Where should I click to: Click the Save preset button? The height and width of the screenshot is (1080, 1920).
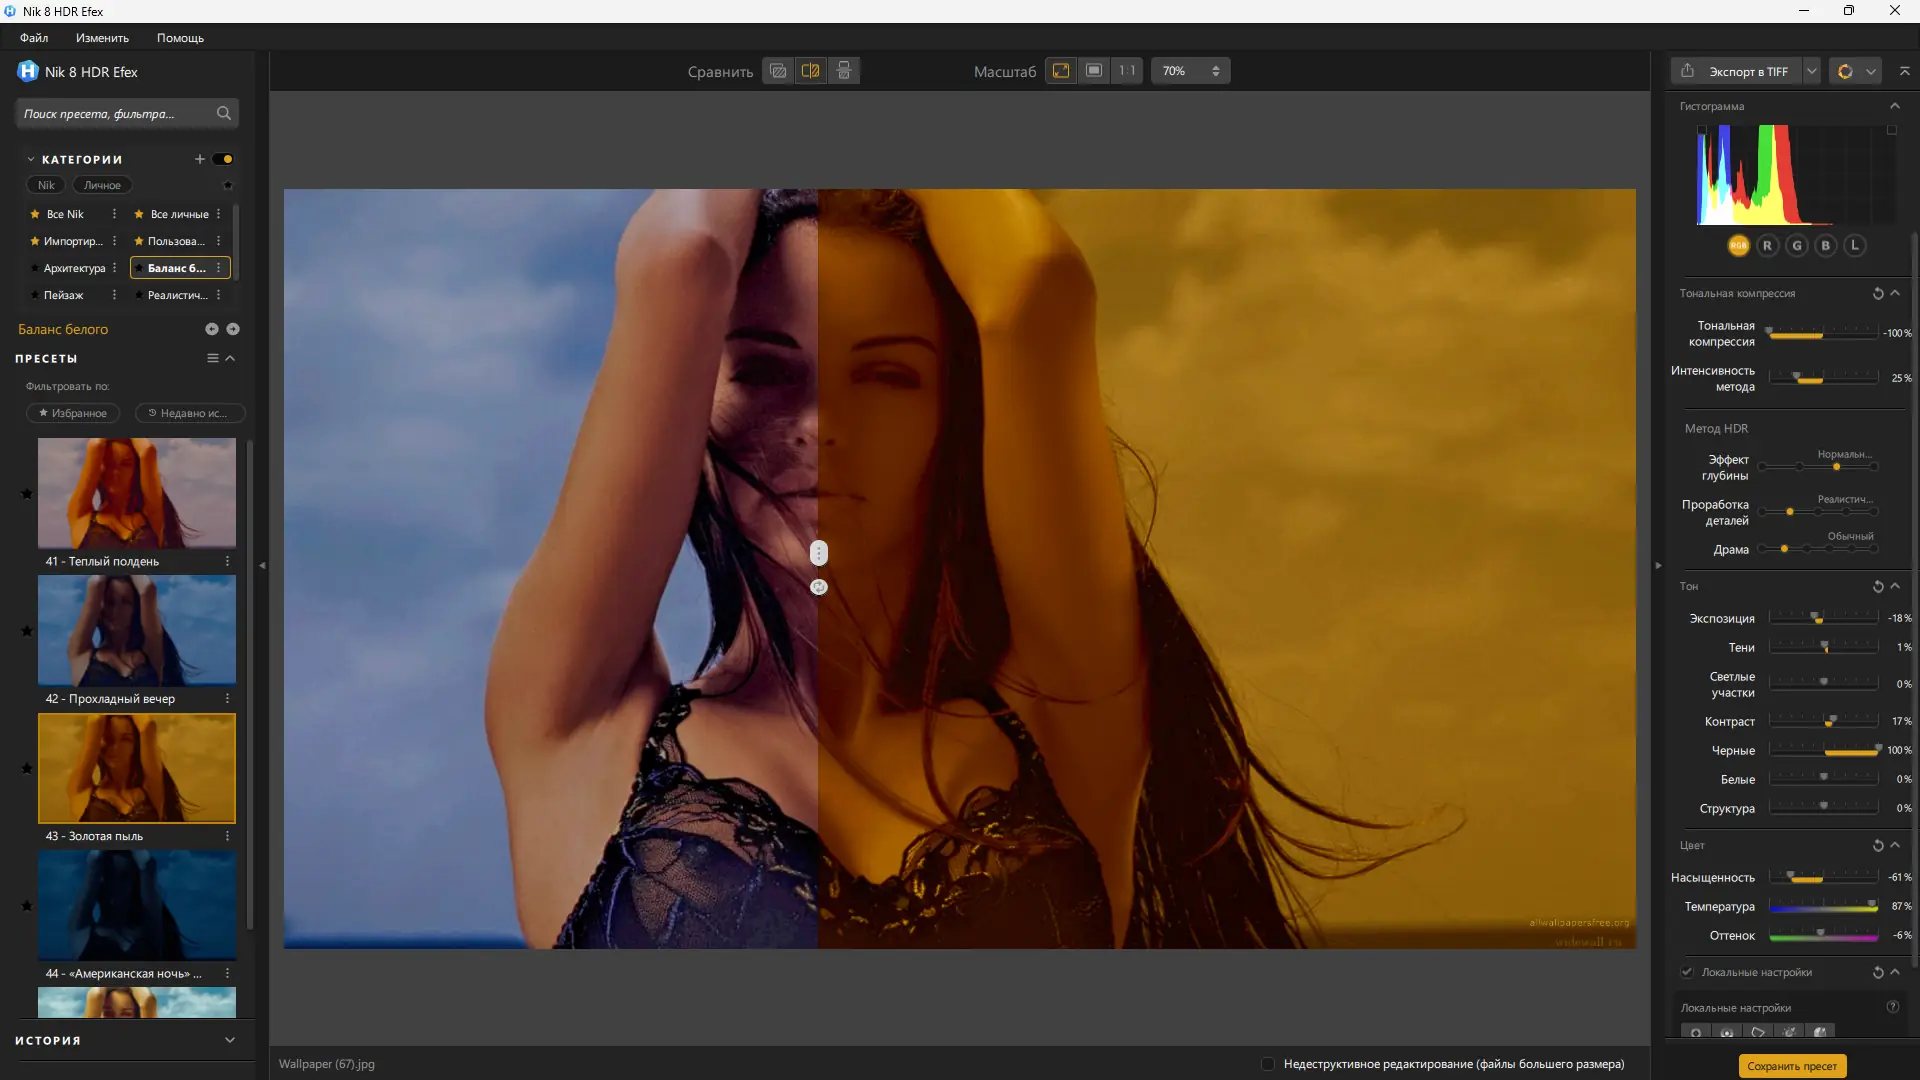[1792, 1066]
